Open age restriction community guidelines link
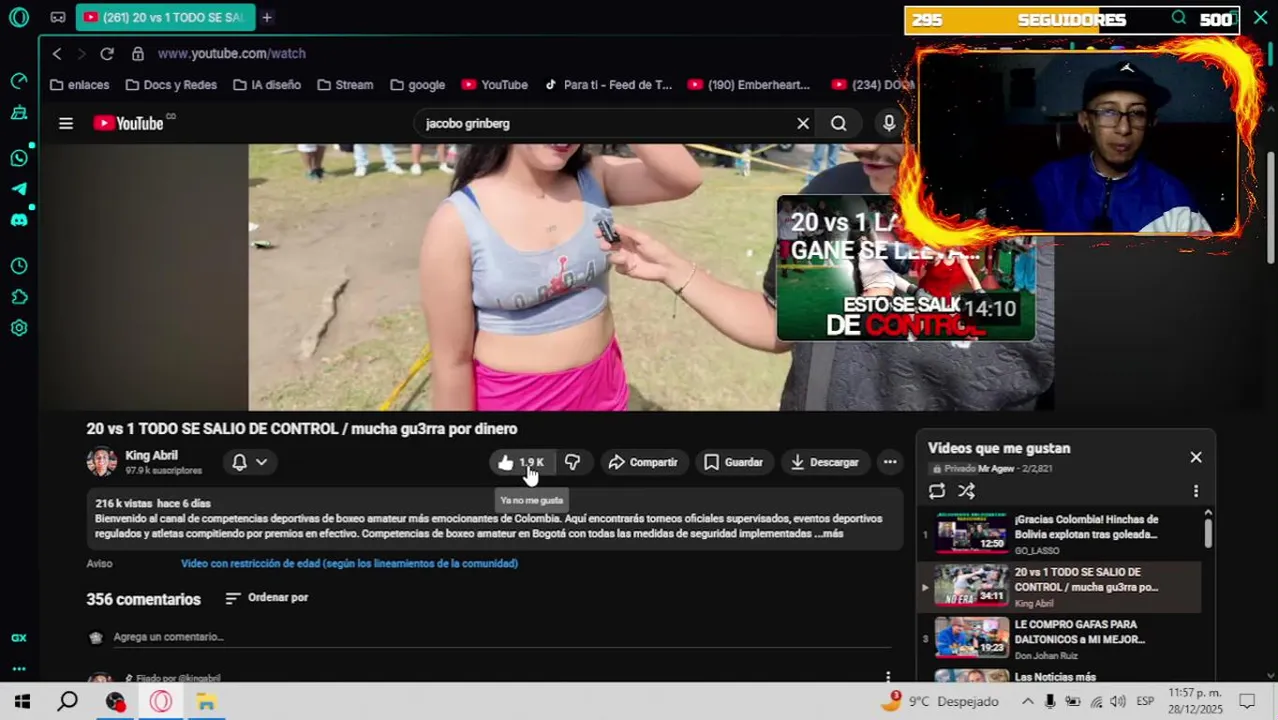The height and width of the screenshot is (720, 1278). pos(349,563)
